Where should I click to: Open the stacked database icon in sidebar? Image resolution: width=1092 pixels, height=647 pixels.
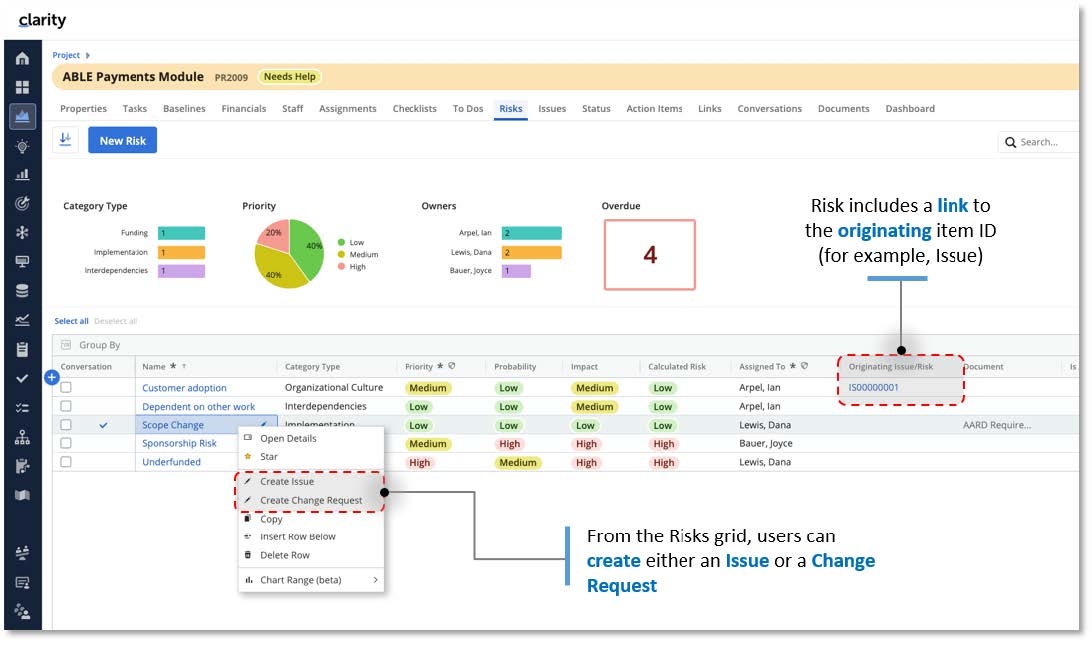click(x=22, y=291)
